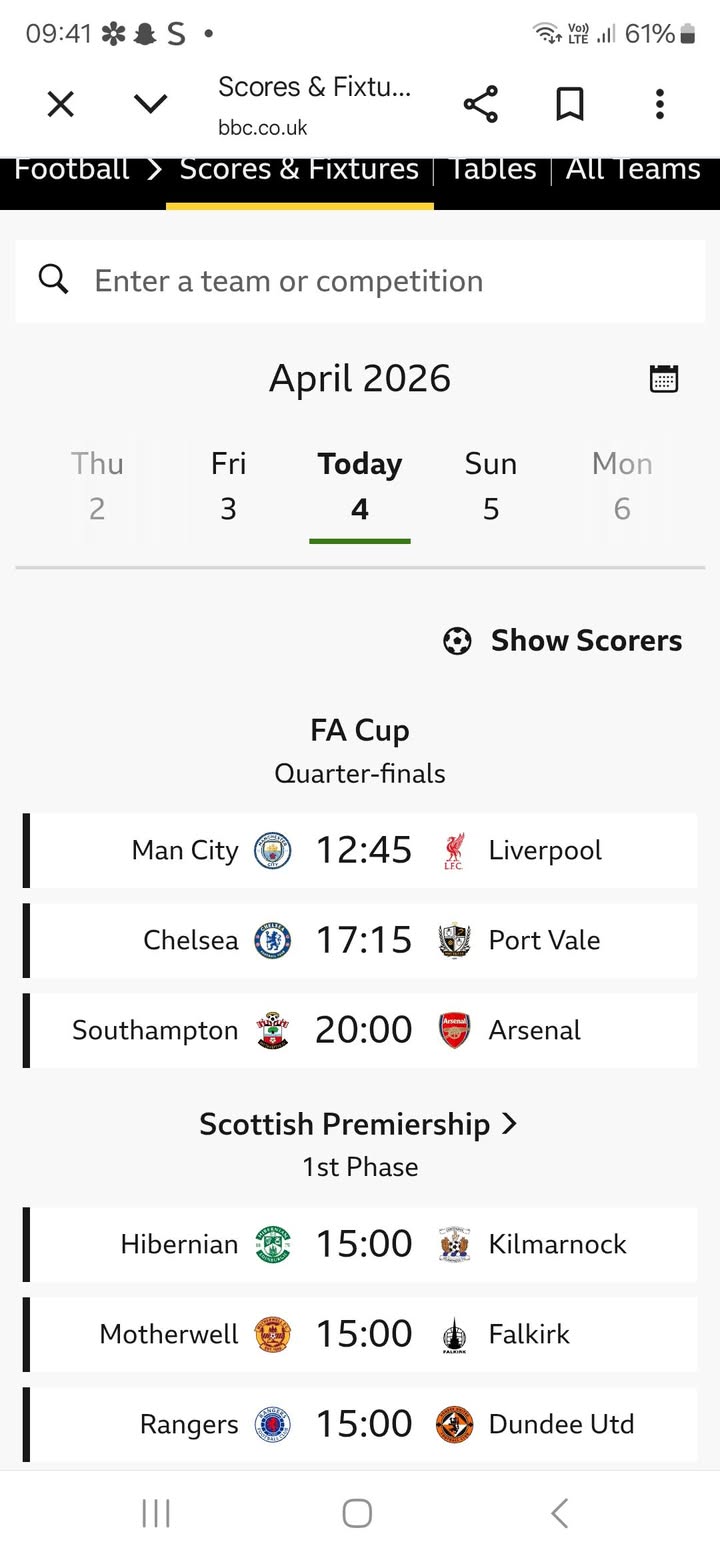Open Scottish Premiership via its chevron
Viewport: 720px width, 1560px height.
[x=509, y=1124]
